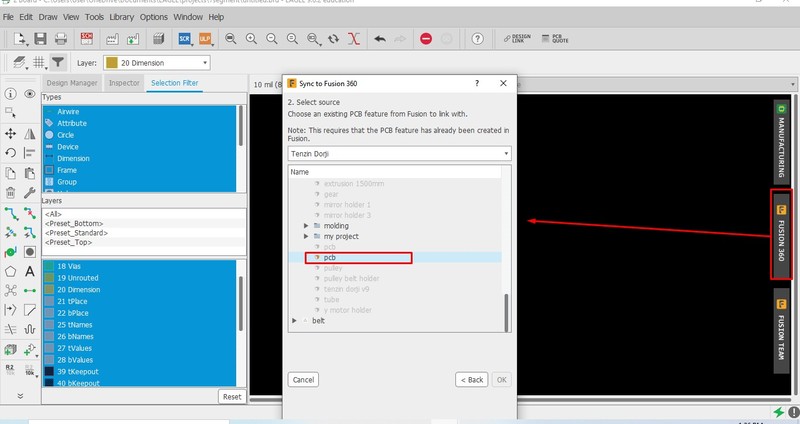Select the Move tool
The image size is (800, 424).
coord(10,134)
